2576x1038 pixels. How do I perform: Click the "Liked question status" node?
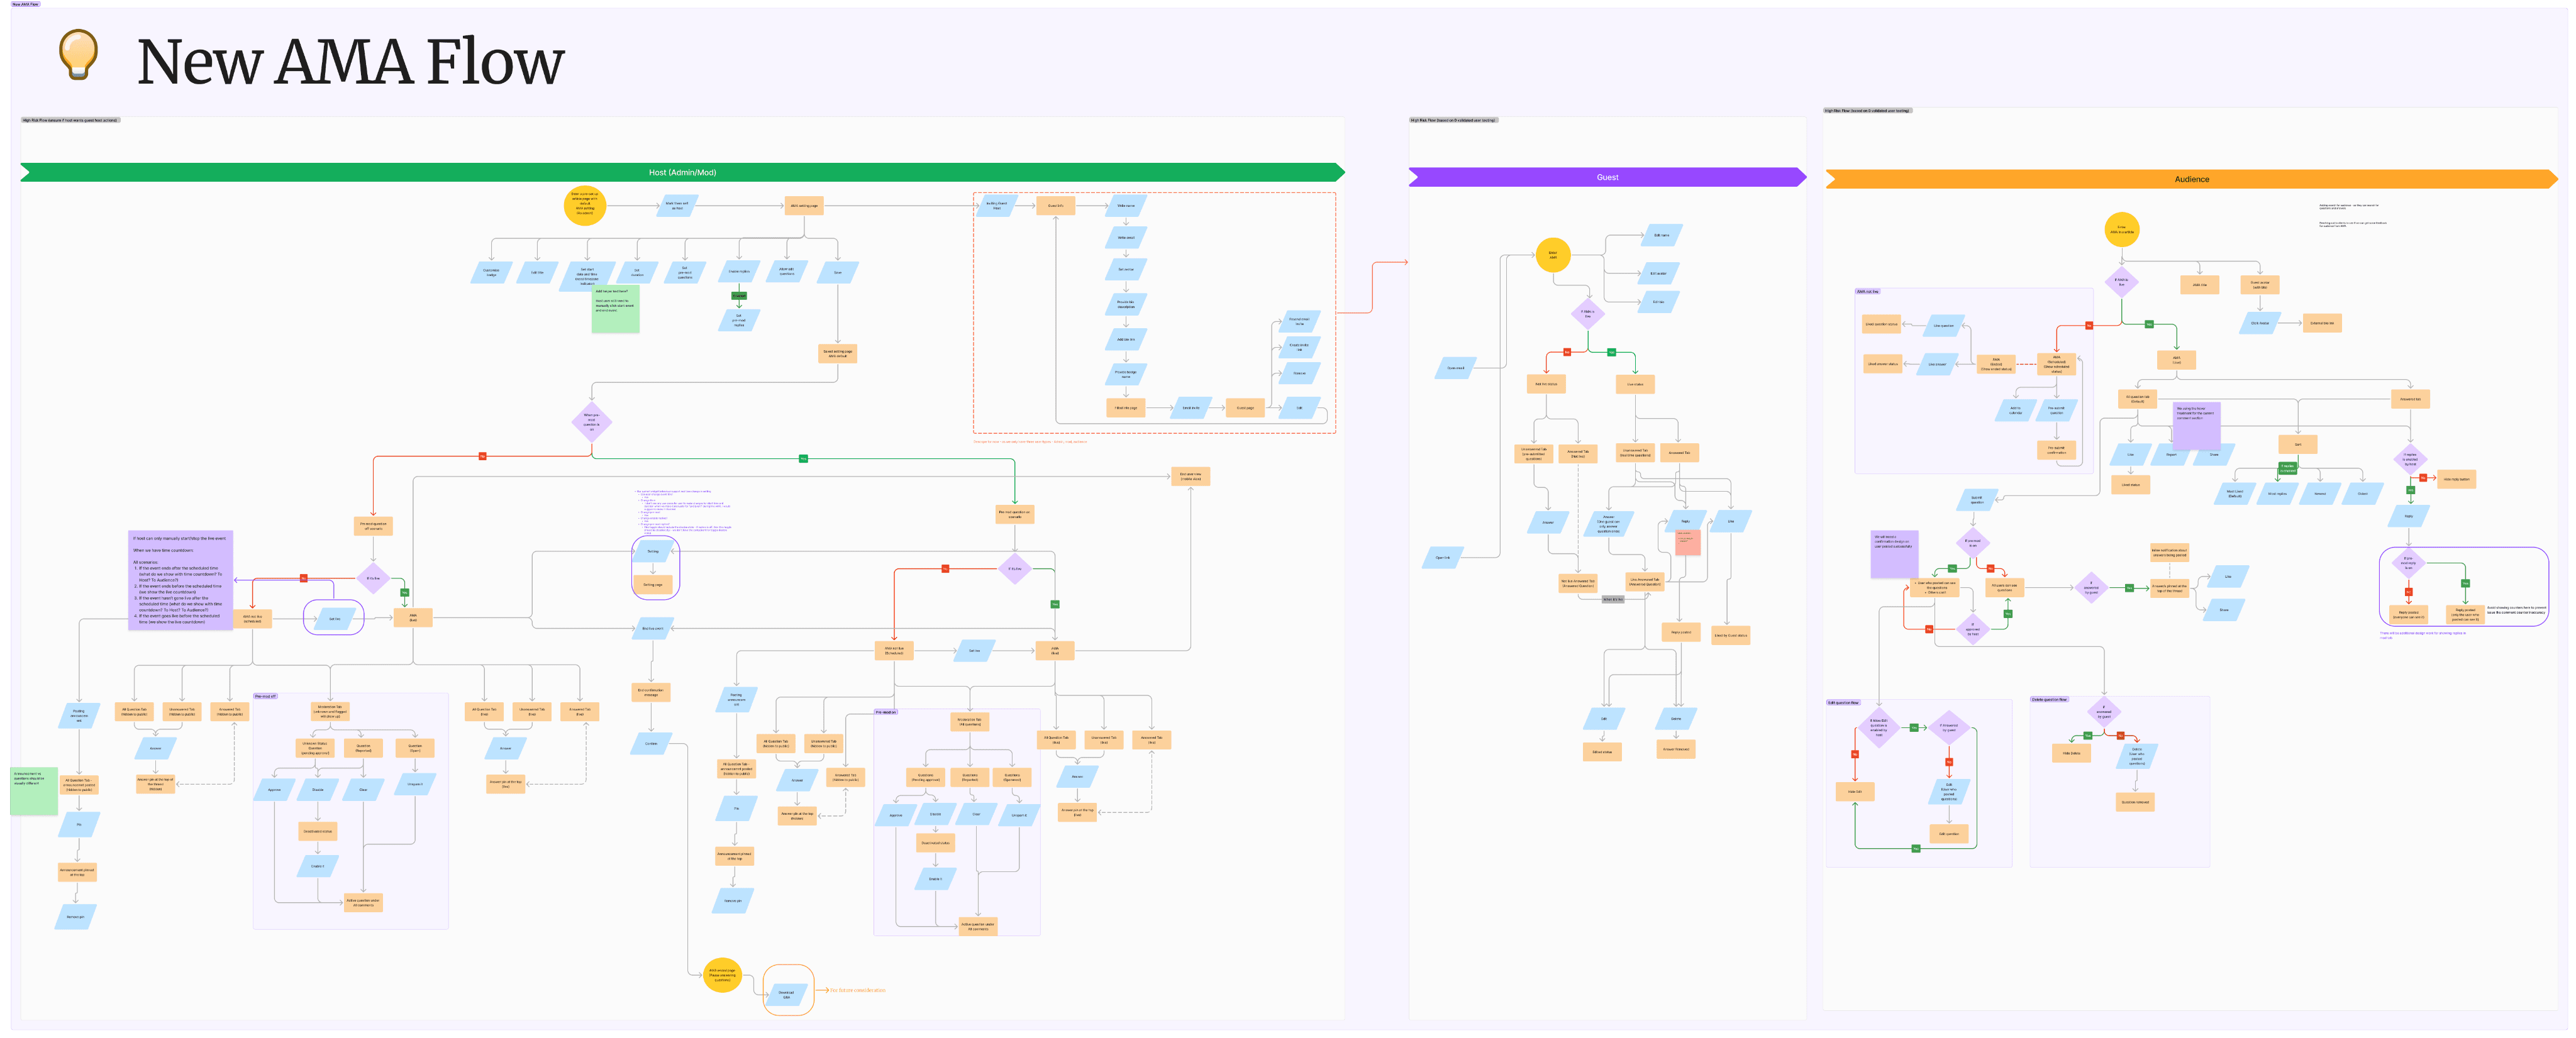click(x=1881, y=324)
